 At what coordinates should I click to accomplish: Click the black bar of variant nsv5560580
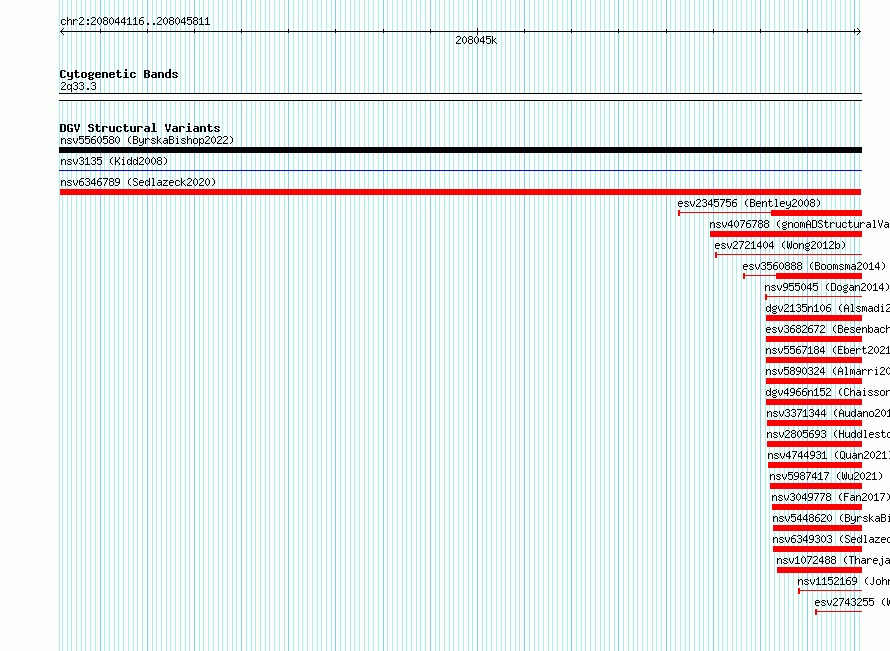pos(460,150)
